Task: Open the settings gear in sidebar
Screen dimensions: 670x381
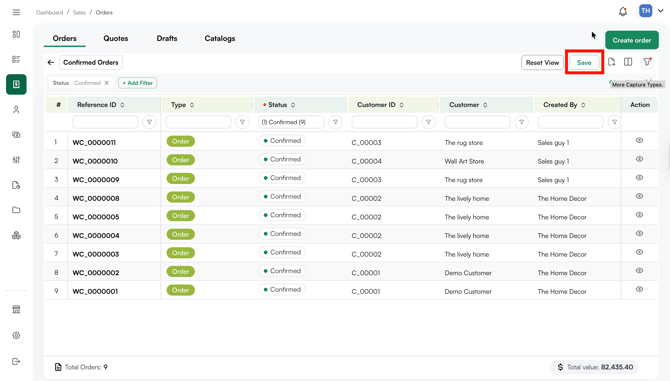Action: point(16,335)
